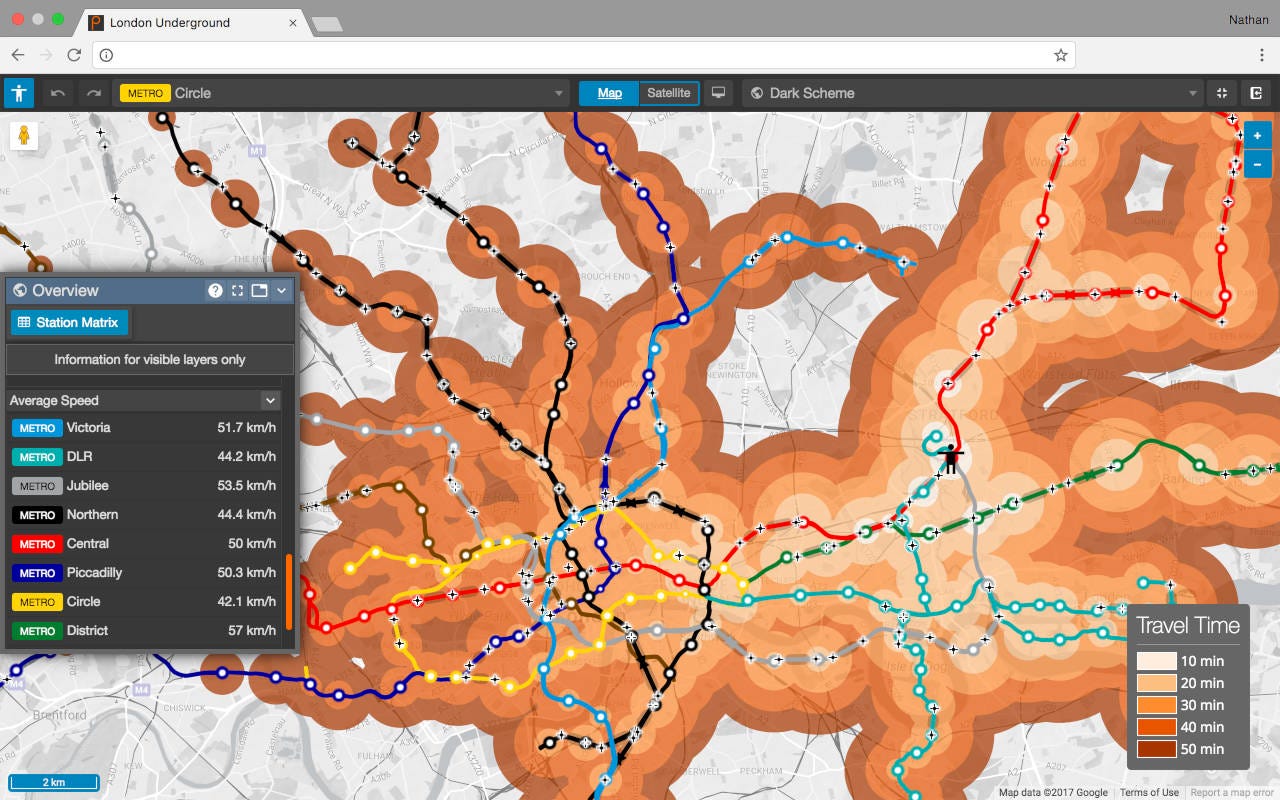Switch to the Satellite view
This screenshot has width=1280, height=800.
pyautogui.click(x=668, y=92)
